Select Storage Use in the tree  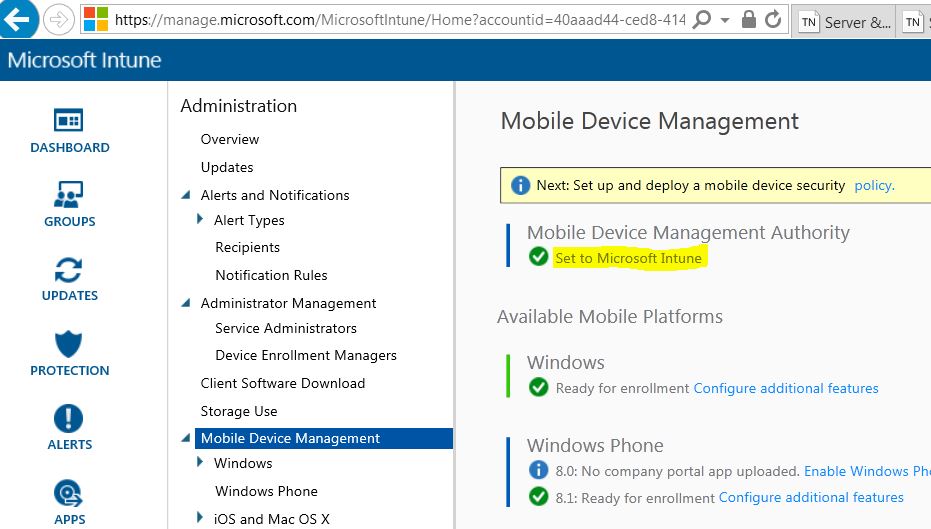coord(239,411)
